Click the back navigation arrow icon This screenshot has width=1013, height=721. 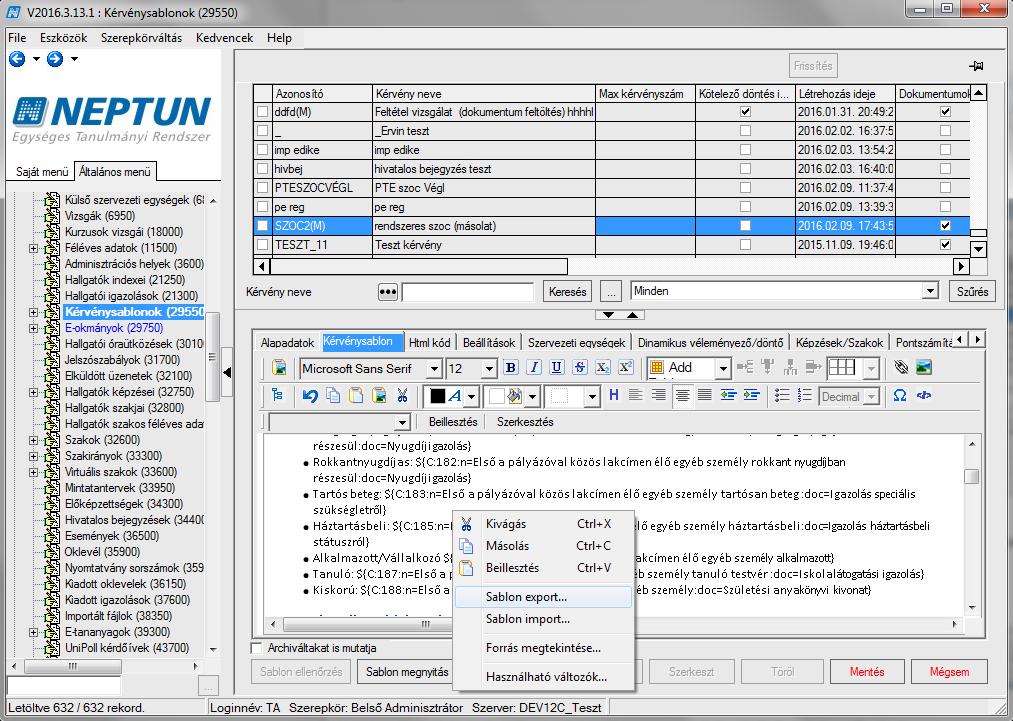click(17, 59)
